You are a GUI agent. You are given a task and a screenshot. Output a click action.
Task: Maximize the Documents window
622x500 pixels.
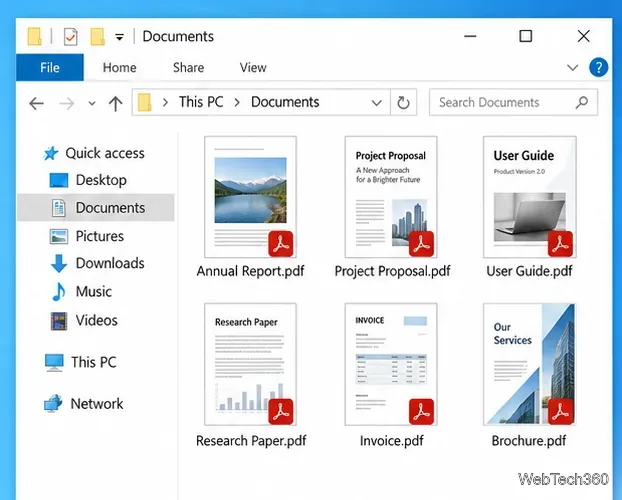(526, 36)
